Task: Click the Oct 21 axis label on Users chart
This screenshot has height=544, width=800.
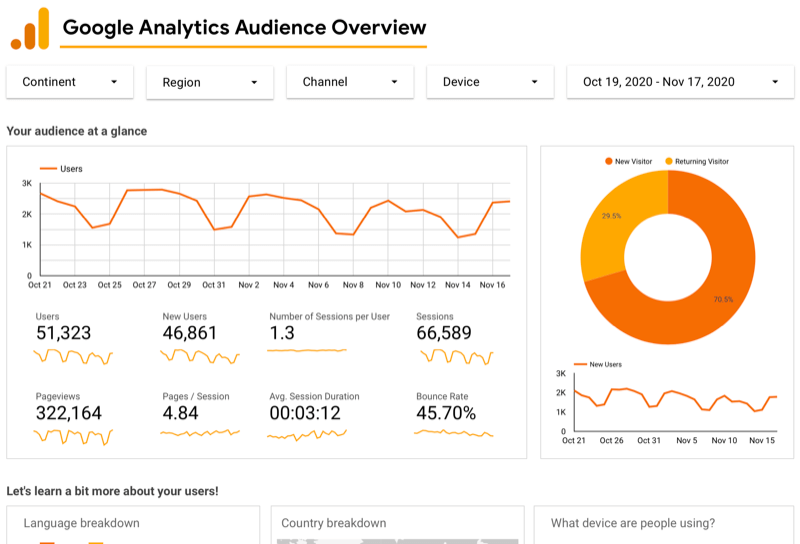Action: click(x=40, y=285)
